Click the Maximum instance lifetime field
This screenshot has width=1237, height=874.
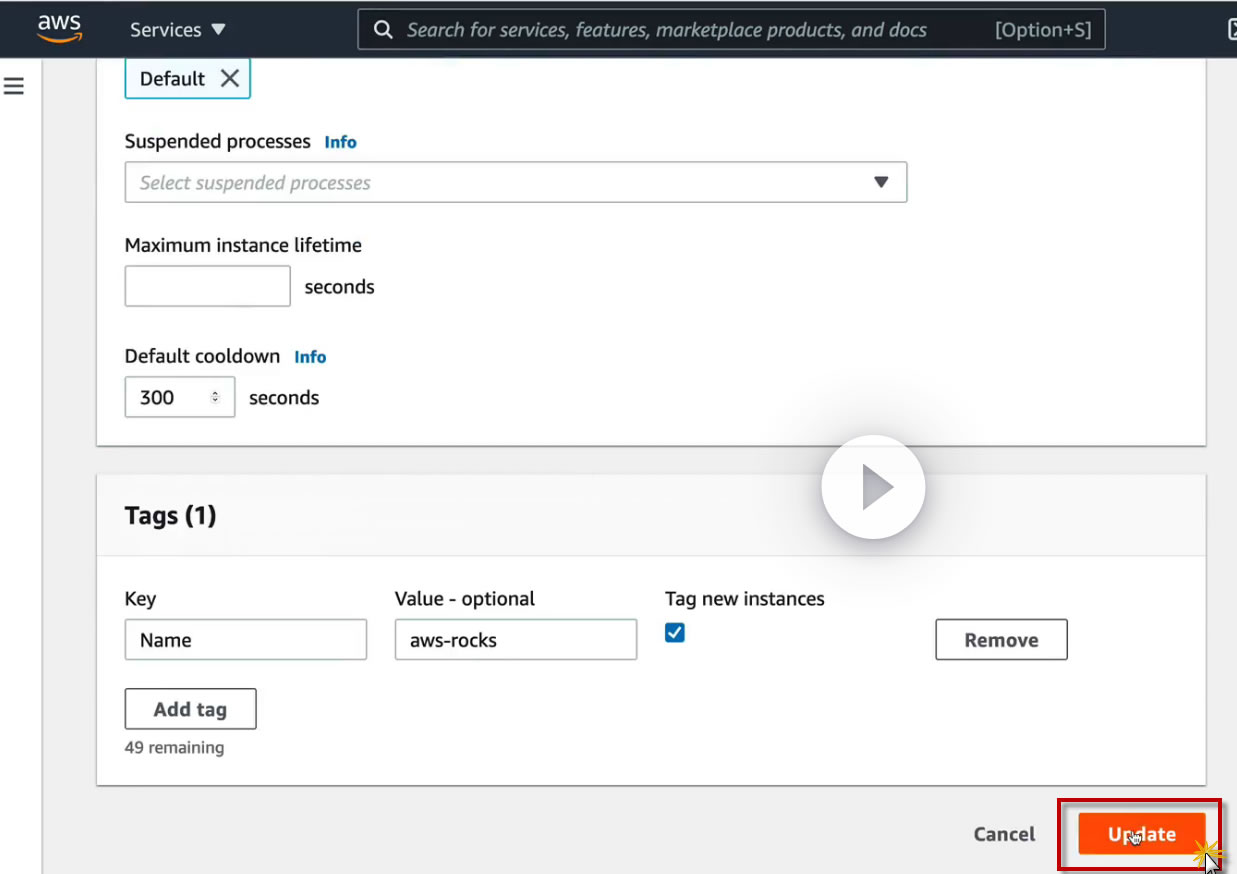tap(207, 286)
